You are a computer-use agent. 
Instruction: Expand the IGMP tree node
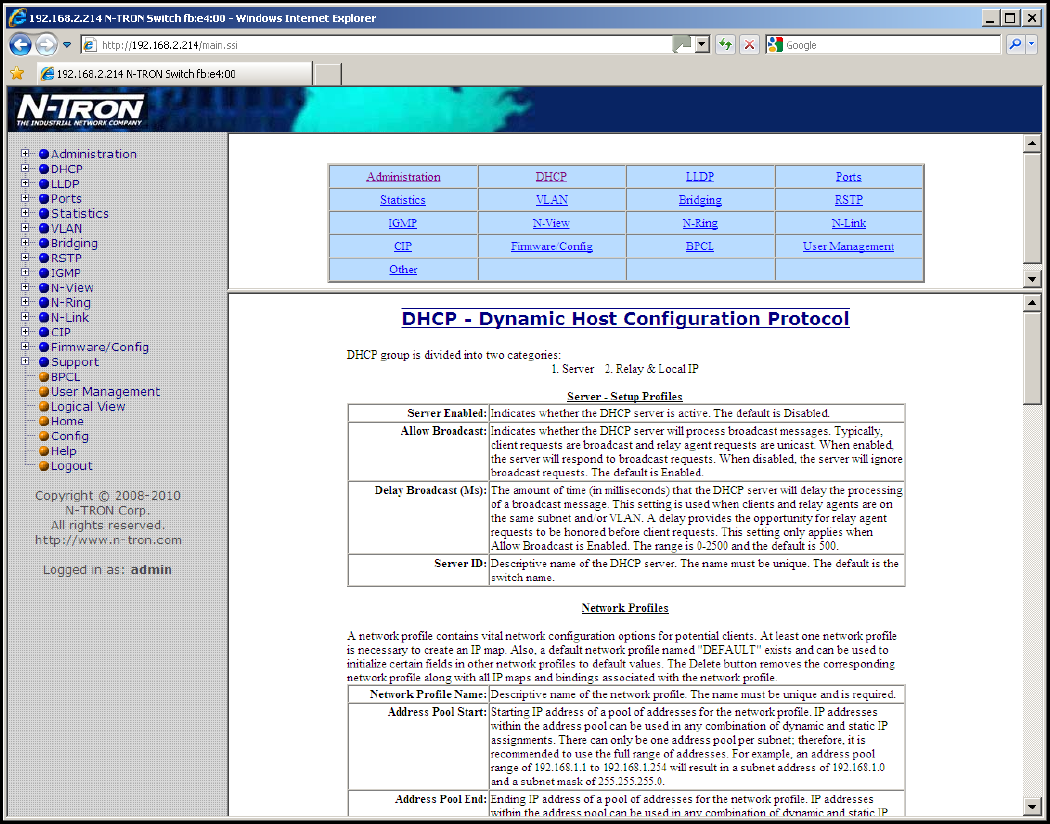tap(25, 272)
